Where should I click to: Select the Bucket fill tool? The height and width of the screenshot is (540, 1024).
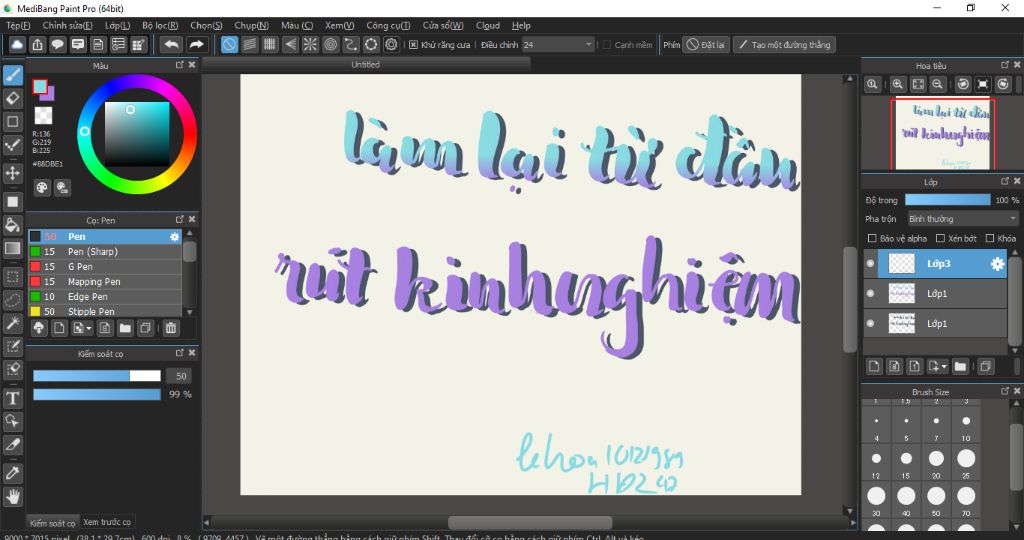click(12, 225)
